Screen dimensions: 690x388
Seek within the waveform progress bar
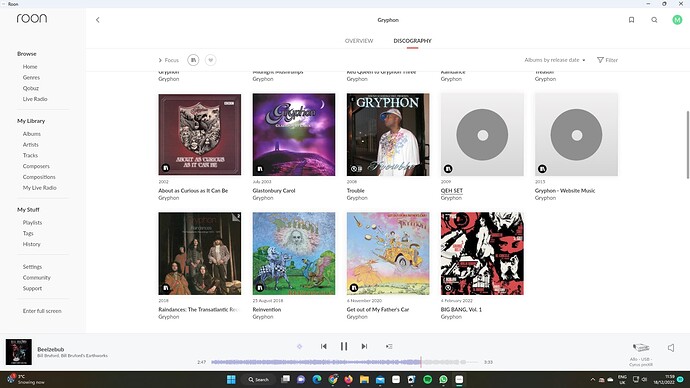pyautogui.click(x=345, y=362)
